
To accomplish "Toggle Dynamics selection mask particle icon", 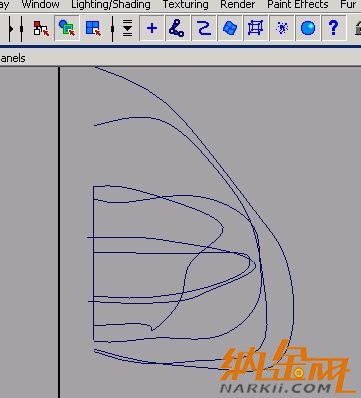I will point(282,28).
